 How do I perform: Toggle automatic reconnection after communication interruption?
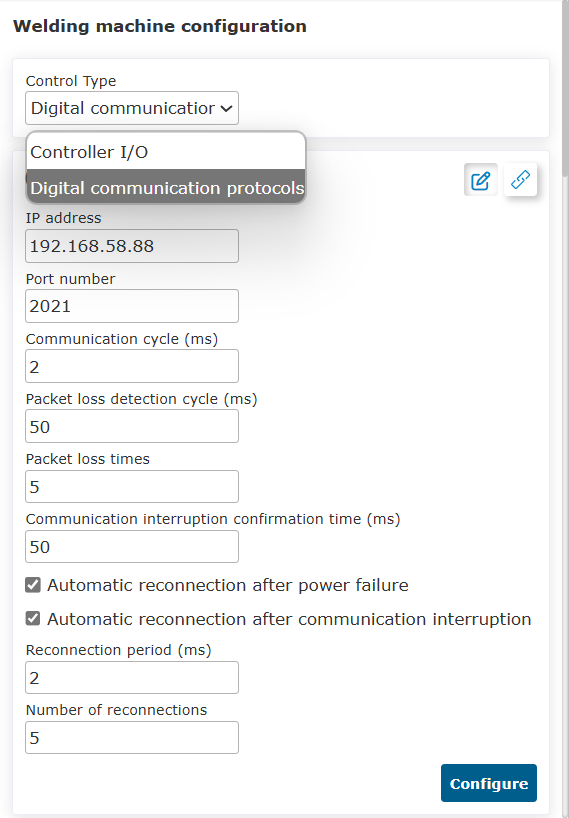click(33, 619)
